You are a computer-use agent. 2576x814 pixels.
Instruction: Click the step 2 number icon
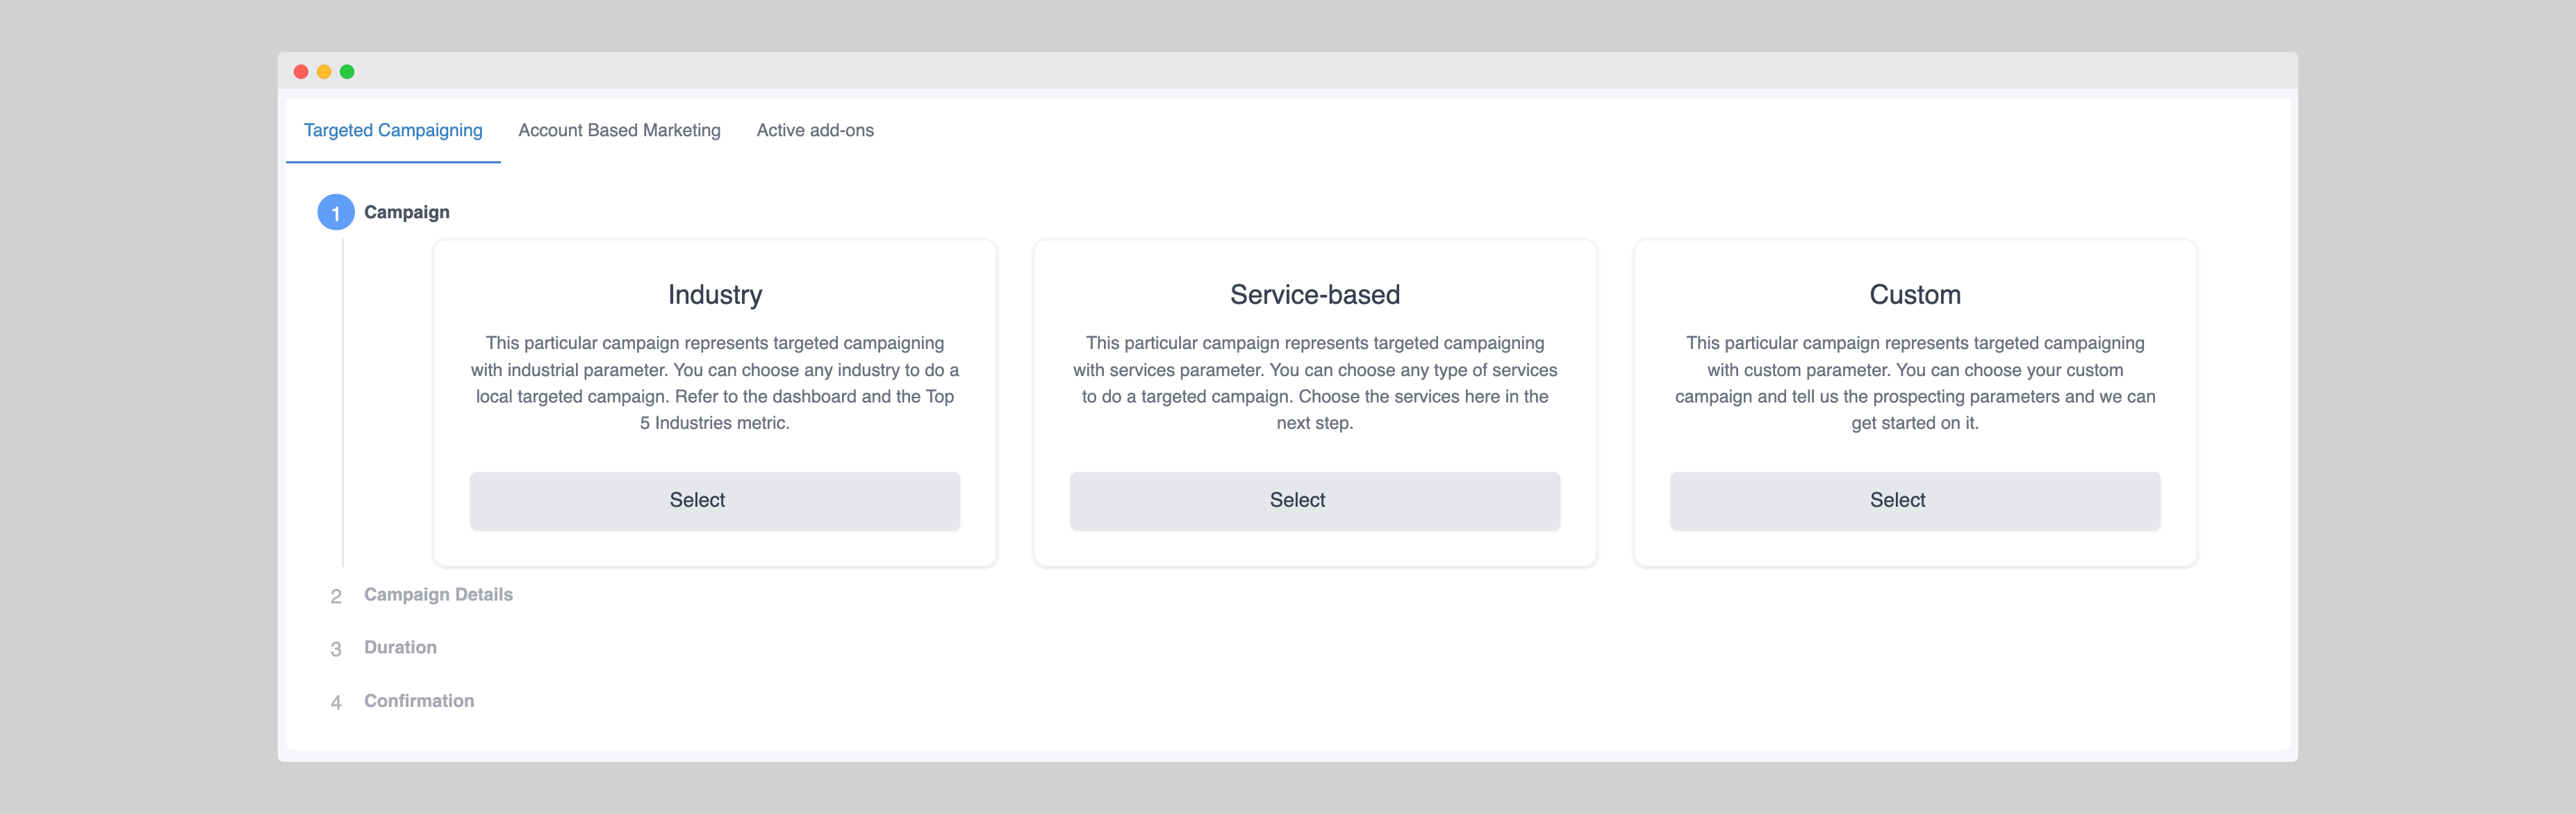coord(336,596)
